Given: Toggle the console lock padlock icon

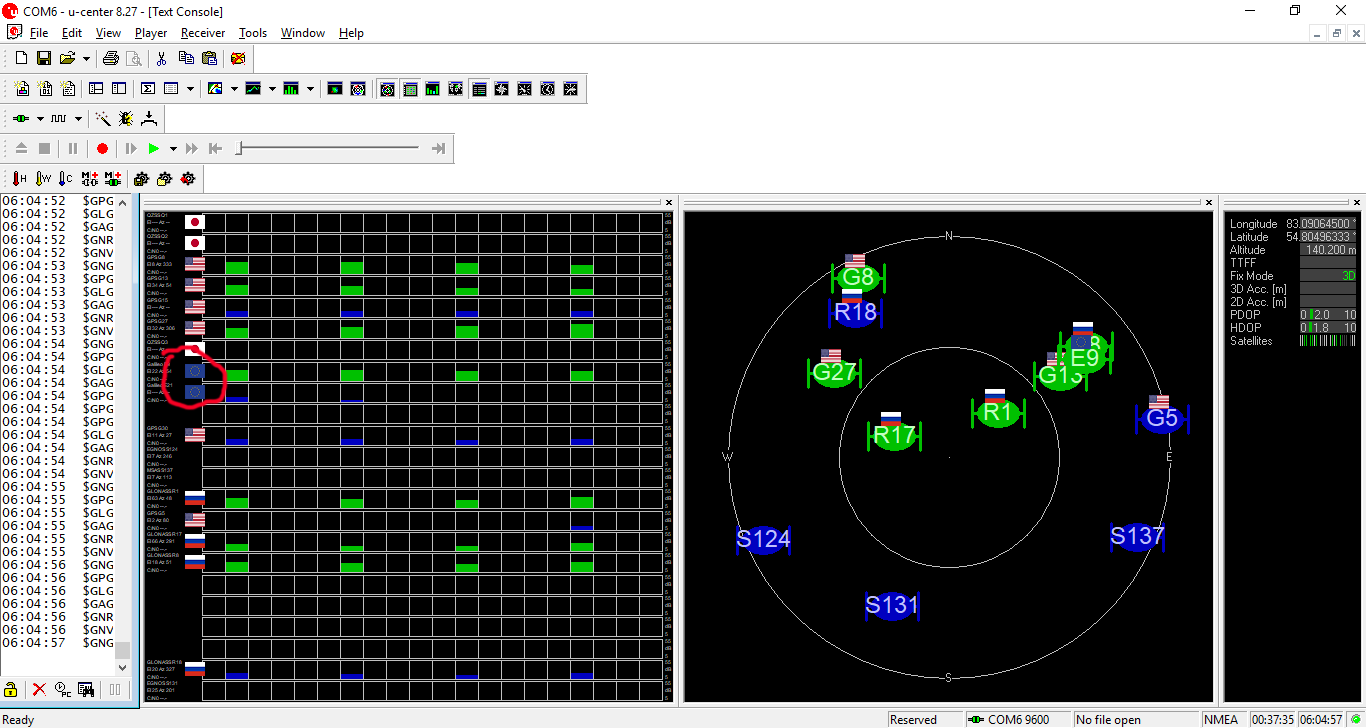Looking at the screenshot, I should [x=11, y=689].
